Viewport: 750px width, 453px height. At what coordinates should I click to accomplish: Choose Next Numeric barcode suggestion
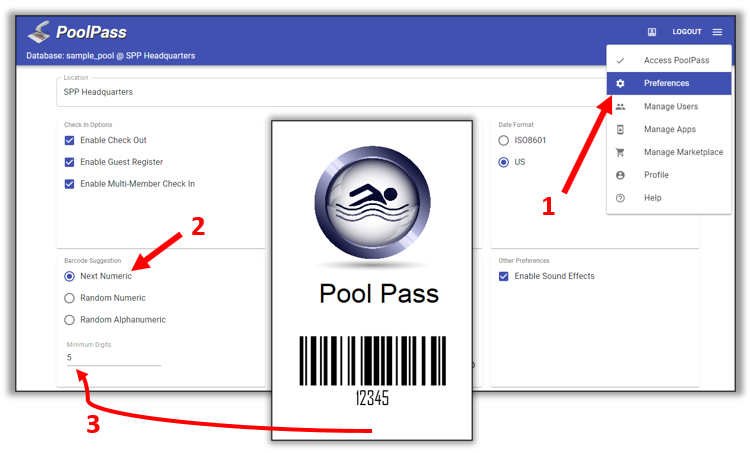point(69,276)
